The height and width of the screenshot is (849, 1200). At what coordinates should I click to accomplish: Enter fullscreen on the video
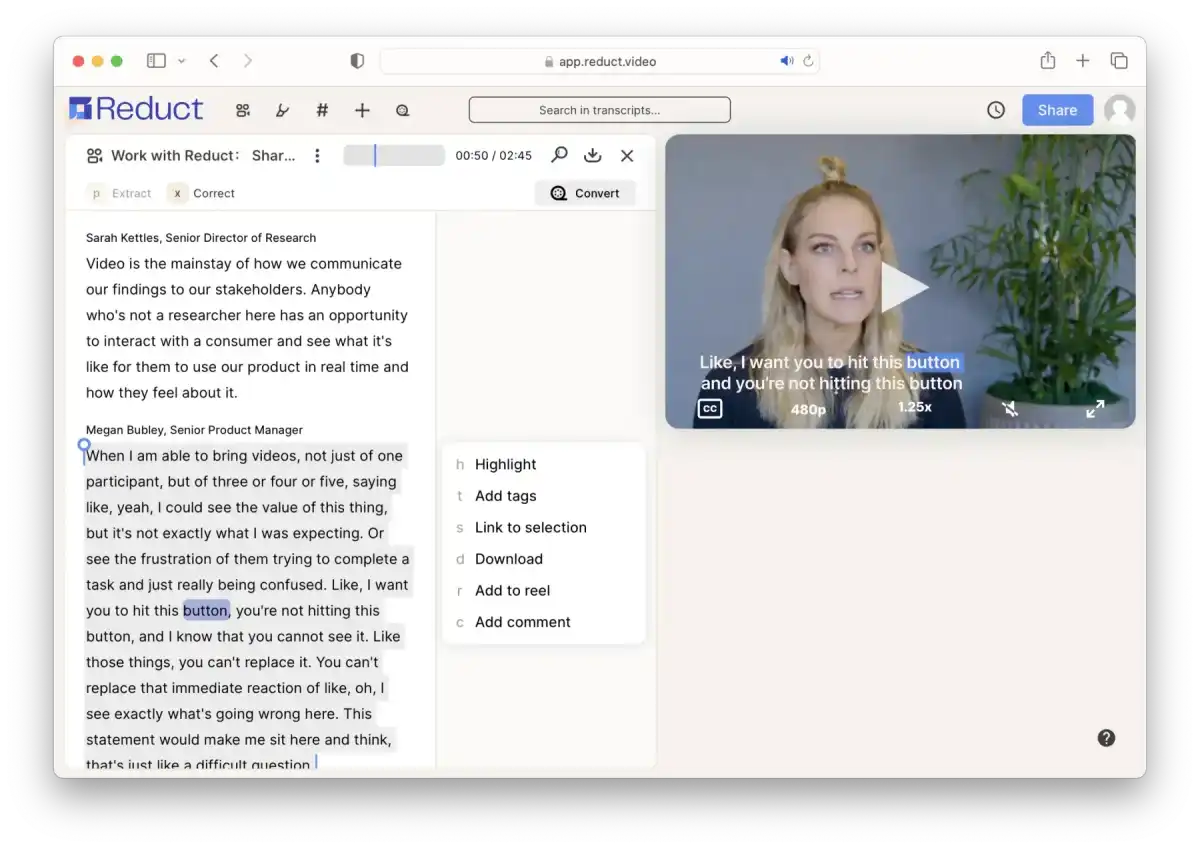(1096, 408)
